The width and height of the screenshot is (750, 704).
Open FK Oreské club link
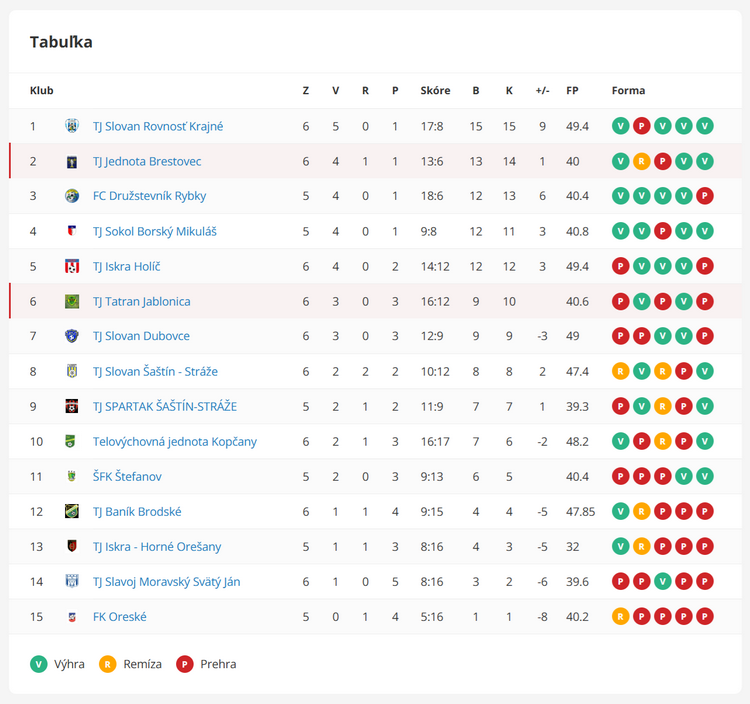(120, 617)
